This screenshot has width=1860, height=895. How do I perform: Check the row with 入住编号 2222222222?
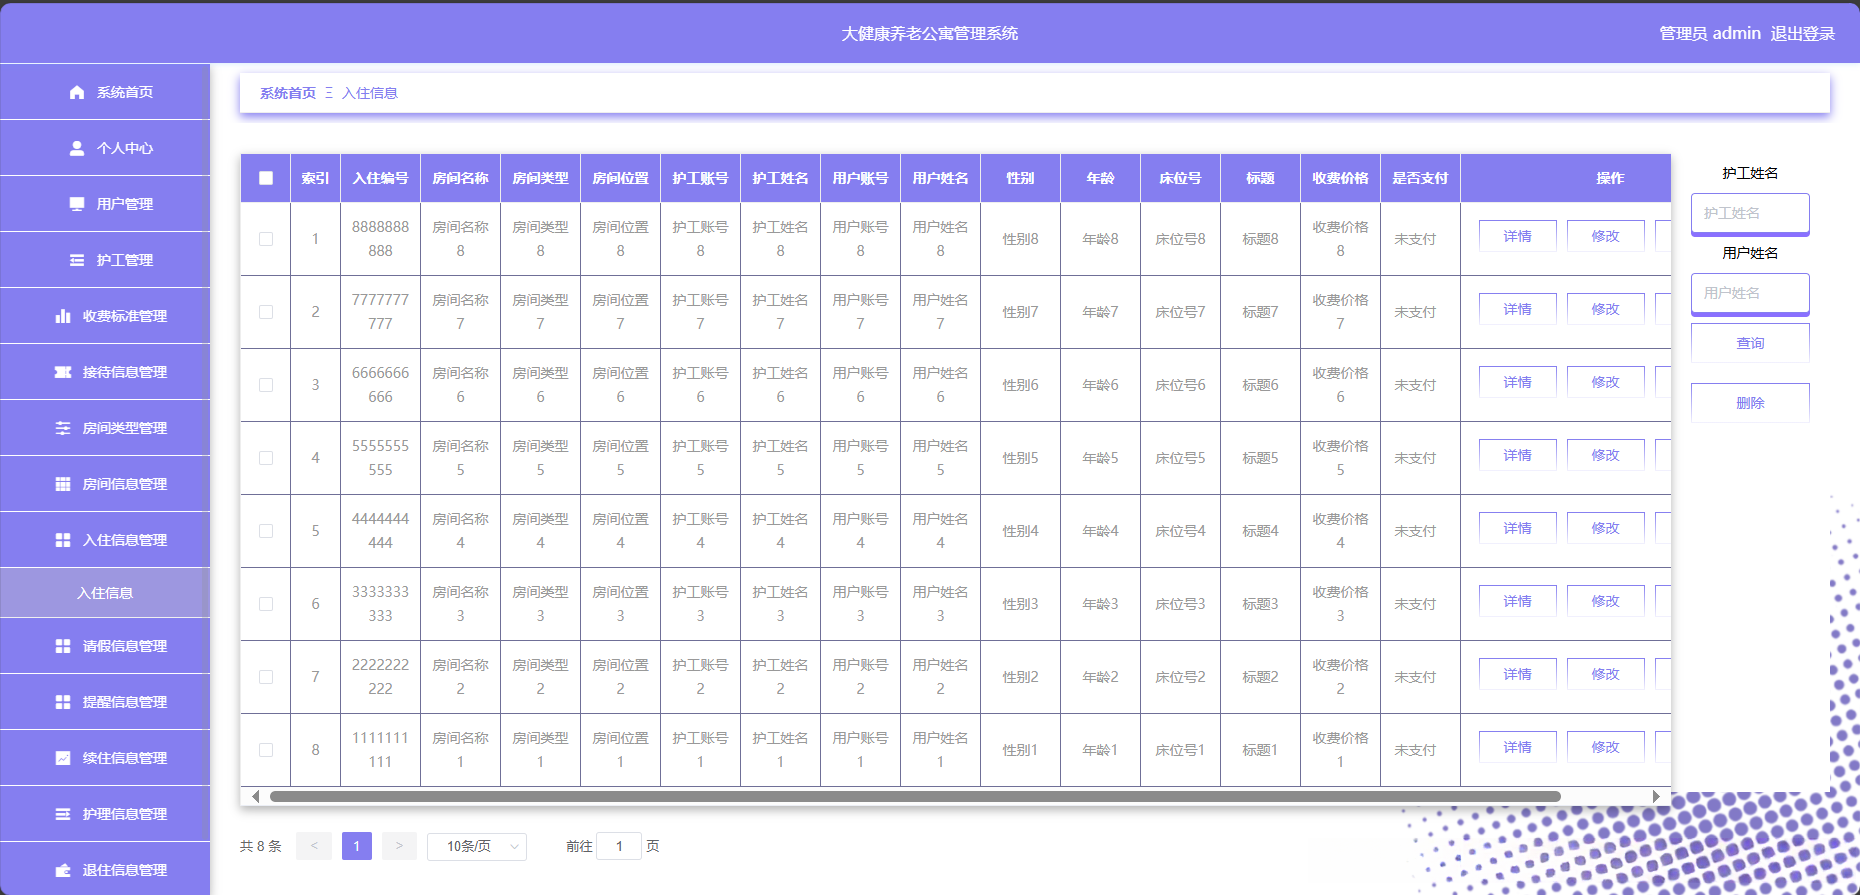click(266, 677)
